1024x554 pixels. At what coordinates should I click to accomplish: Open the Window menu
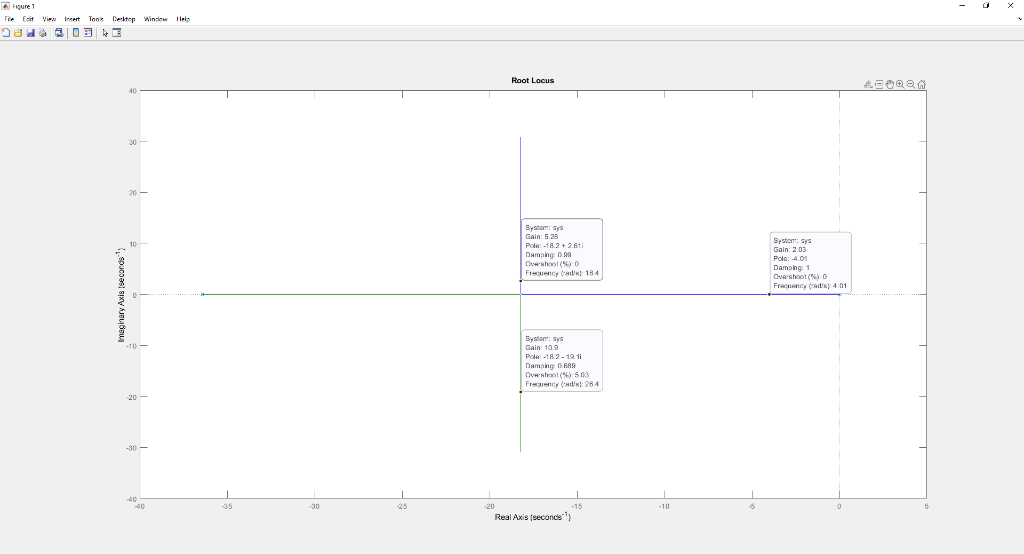[x=155, y=19]
